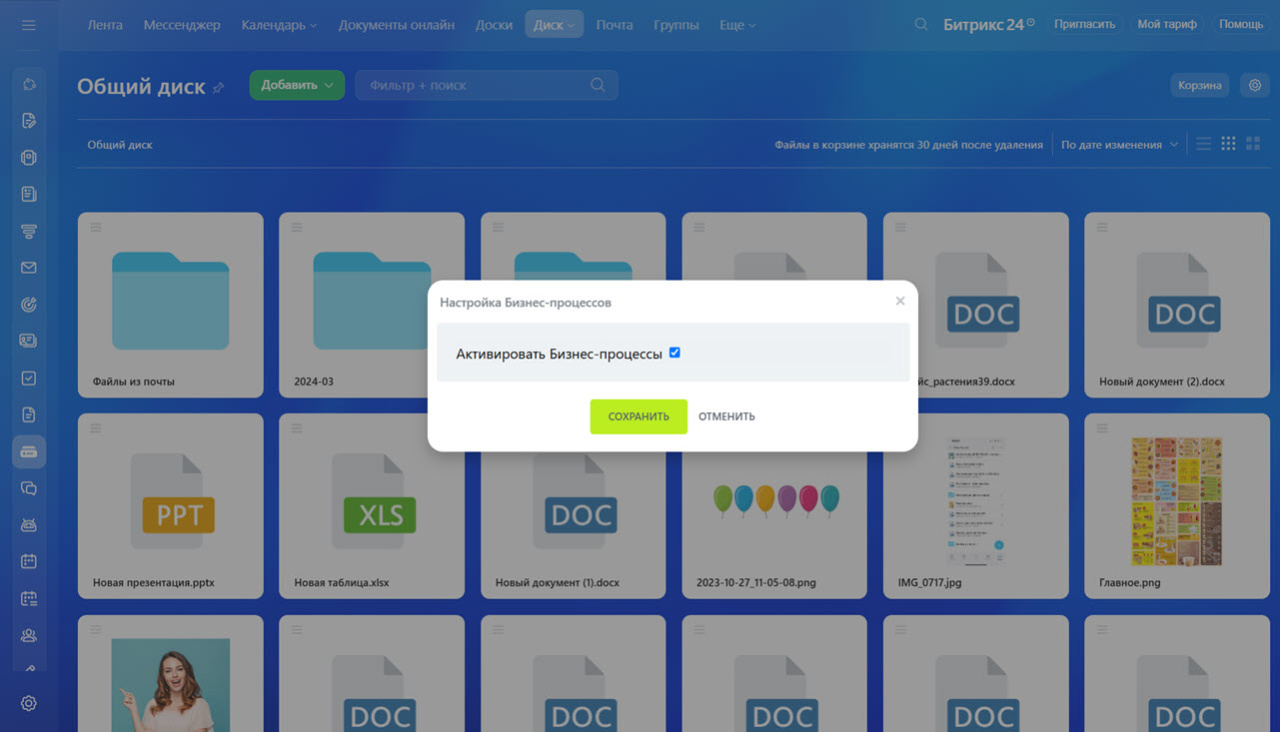1280x732 pixels.
Task: Click the Битрикс 24 logo text
Action: tap(983, 24)
